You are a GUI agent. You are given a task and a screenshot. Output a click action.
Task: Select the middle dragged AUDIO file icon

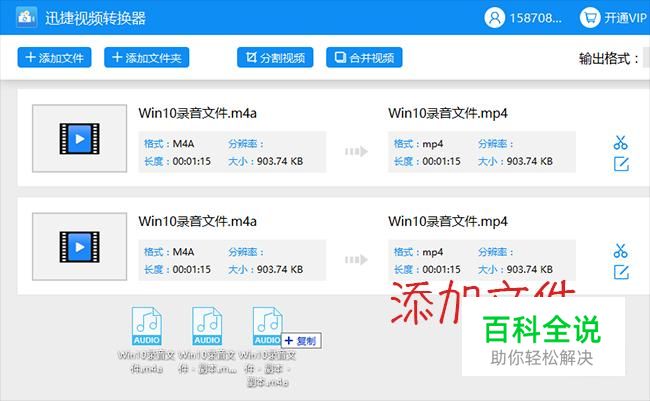point(207,326)
